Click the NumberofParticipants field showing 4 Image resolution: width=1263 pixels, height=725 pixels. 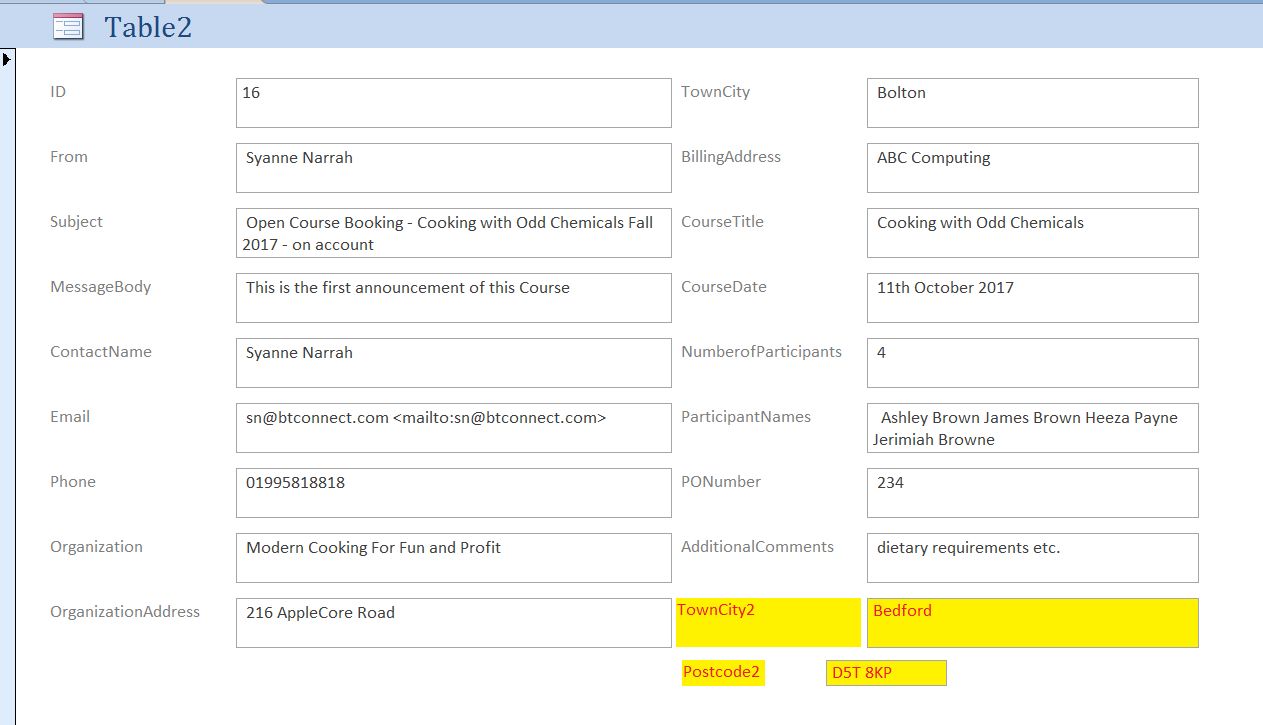(x=1033, y=363)
